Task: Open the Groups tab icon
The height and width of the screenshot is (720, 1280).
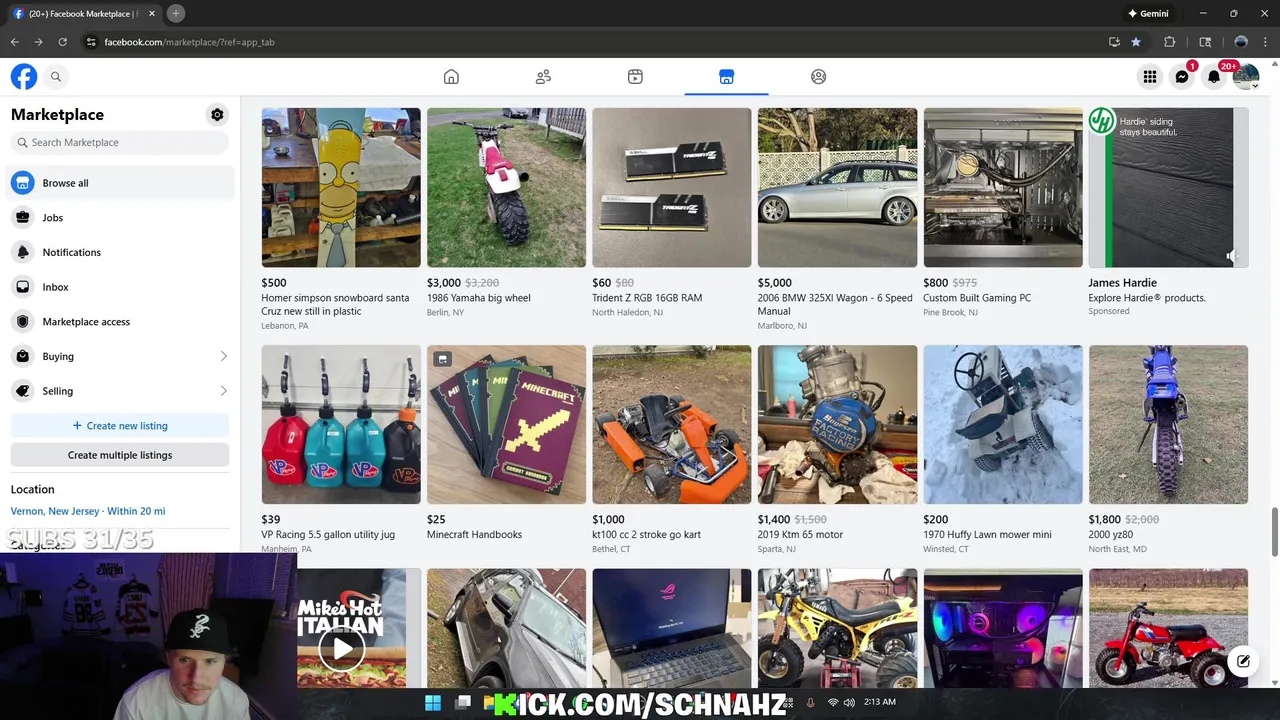Action: [x=819, y=76]
